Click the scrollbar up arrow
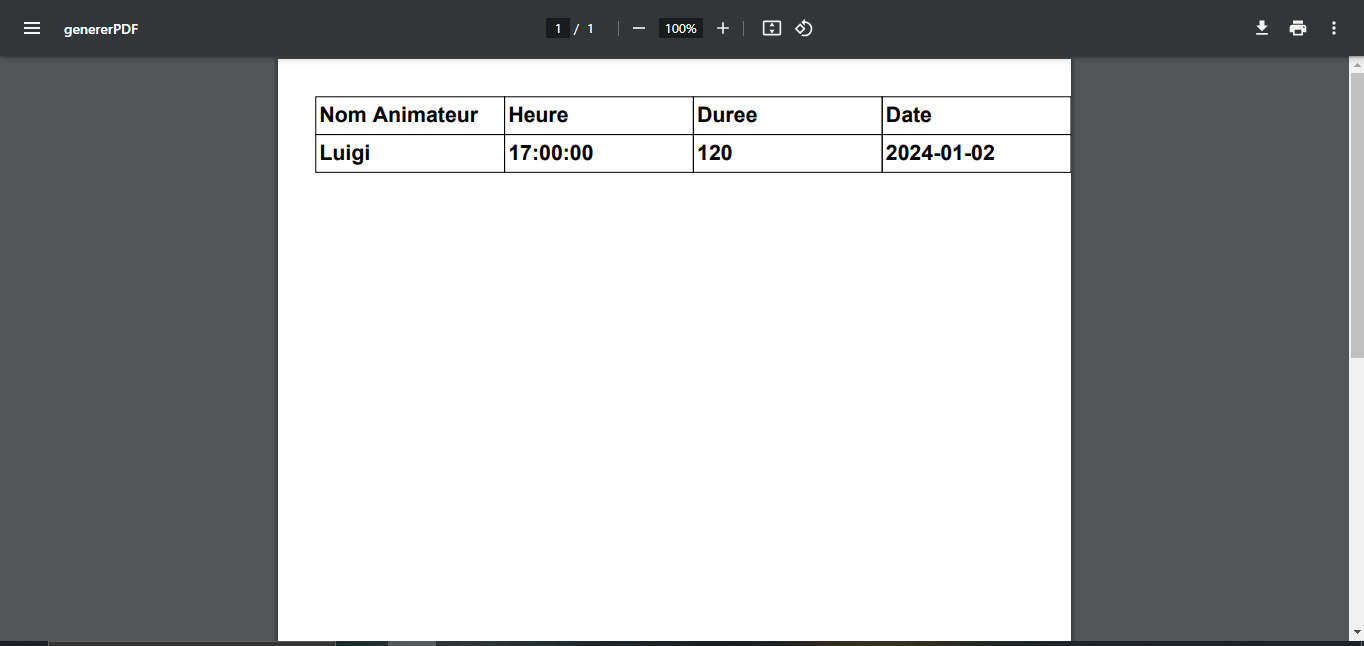The image size is (1364, 646). (1357, 65)
